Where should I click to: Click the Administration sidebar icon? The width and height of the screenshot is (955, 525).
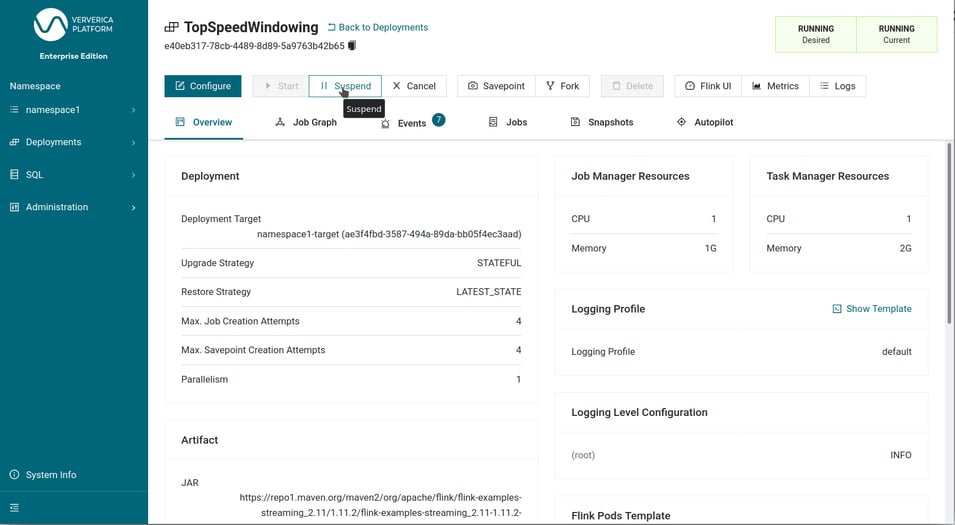[x=14, y=207]
